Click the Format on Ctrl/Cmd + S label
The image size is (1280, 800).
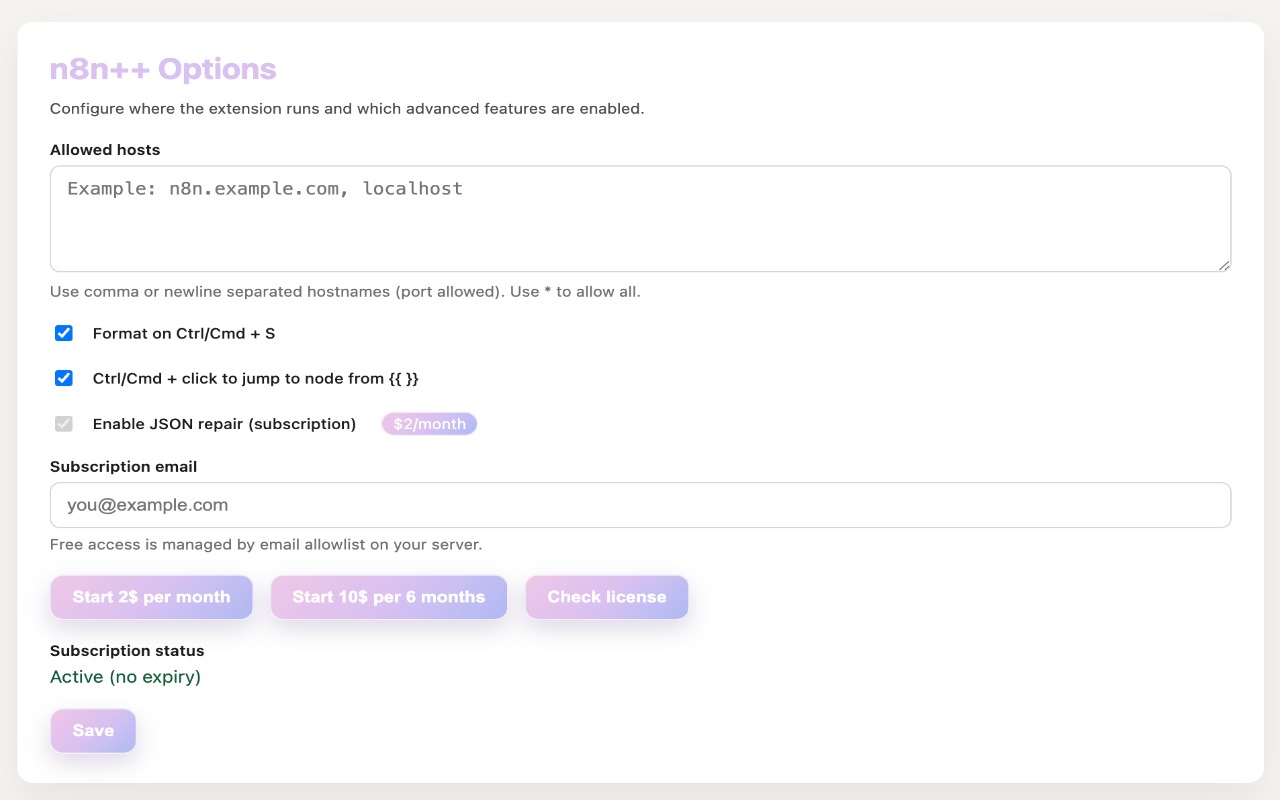pos(184,334)
